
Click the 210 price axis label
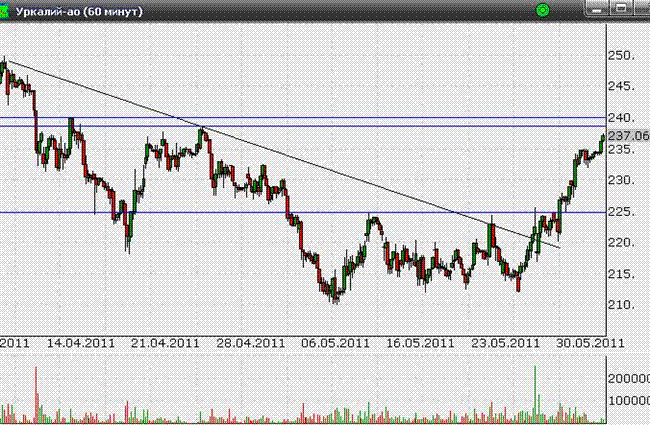[x=621, y=305]
